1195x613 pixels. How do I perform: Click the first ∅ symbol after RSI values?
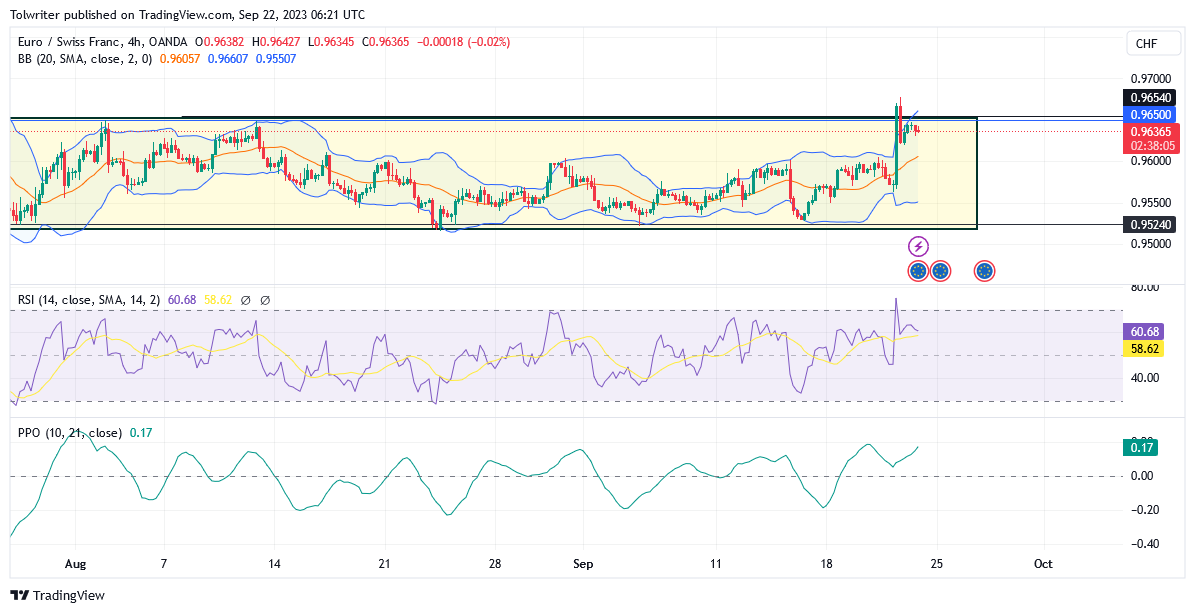[x=245, y=300]
